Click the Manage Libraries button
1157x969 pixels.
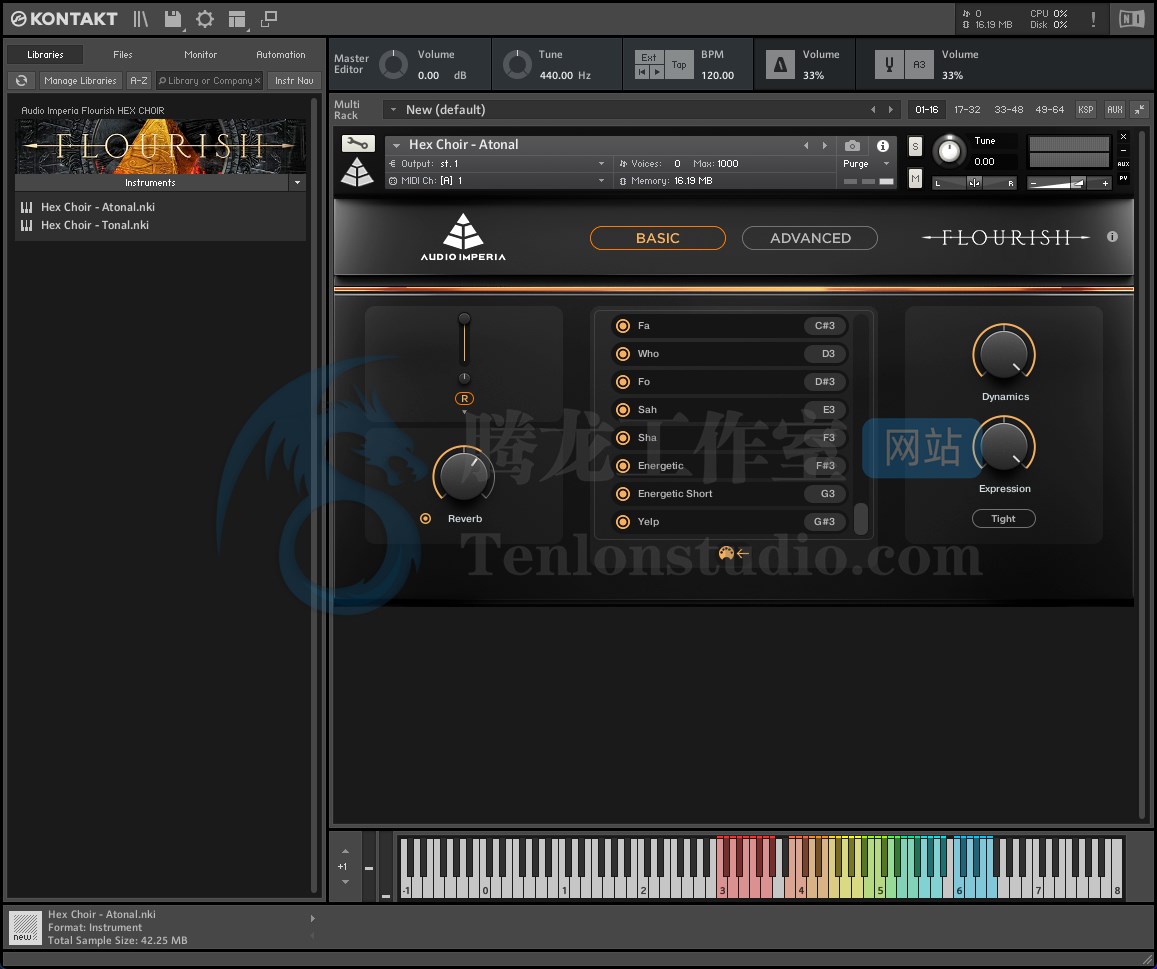[x=80, y=80]
